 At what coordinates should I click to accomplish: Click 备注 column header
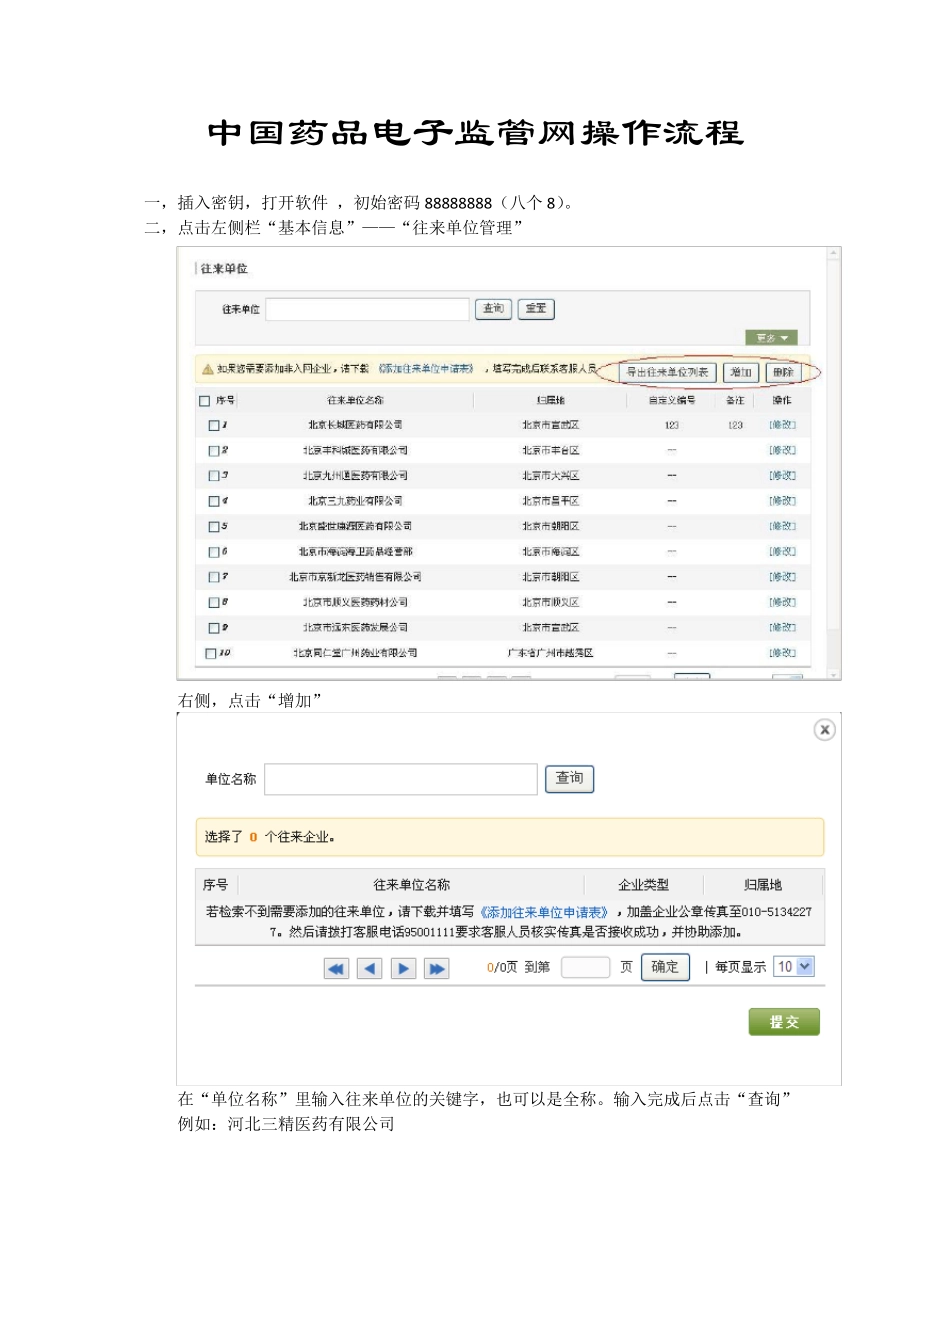coord(735,401)
